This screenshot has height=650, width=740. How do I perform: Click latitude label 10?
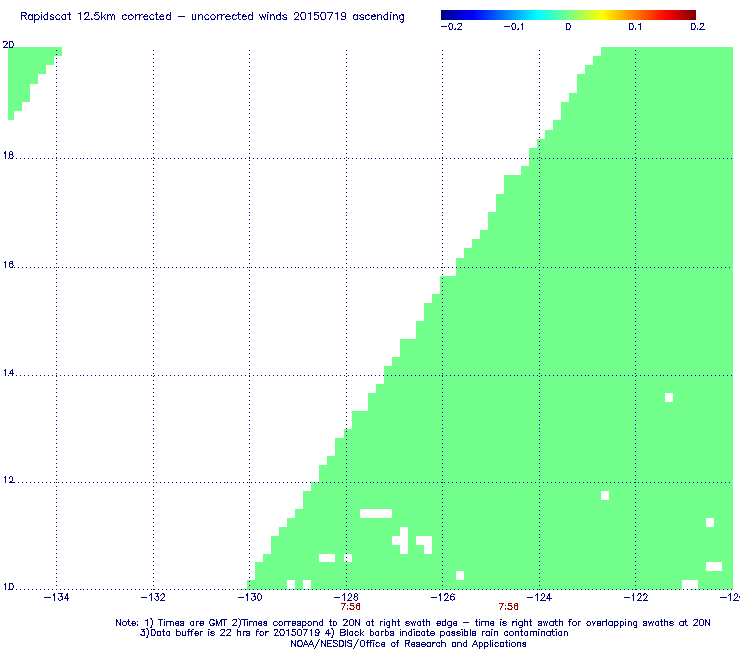[x=8, y=587]
